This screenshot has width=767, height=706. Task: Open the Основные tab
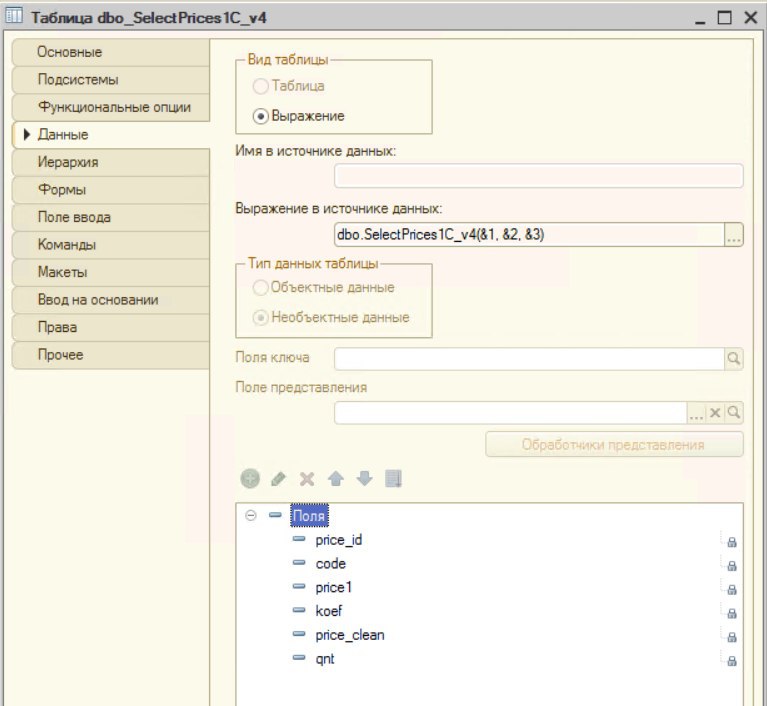[x=111, y=52]
